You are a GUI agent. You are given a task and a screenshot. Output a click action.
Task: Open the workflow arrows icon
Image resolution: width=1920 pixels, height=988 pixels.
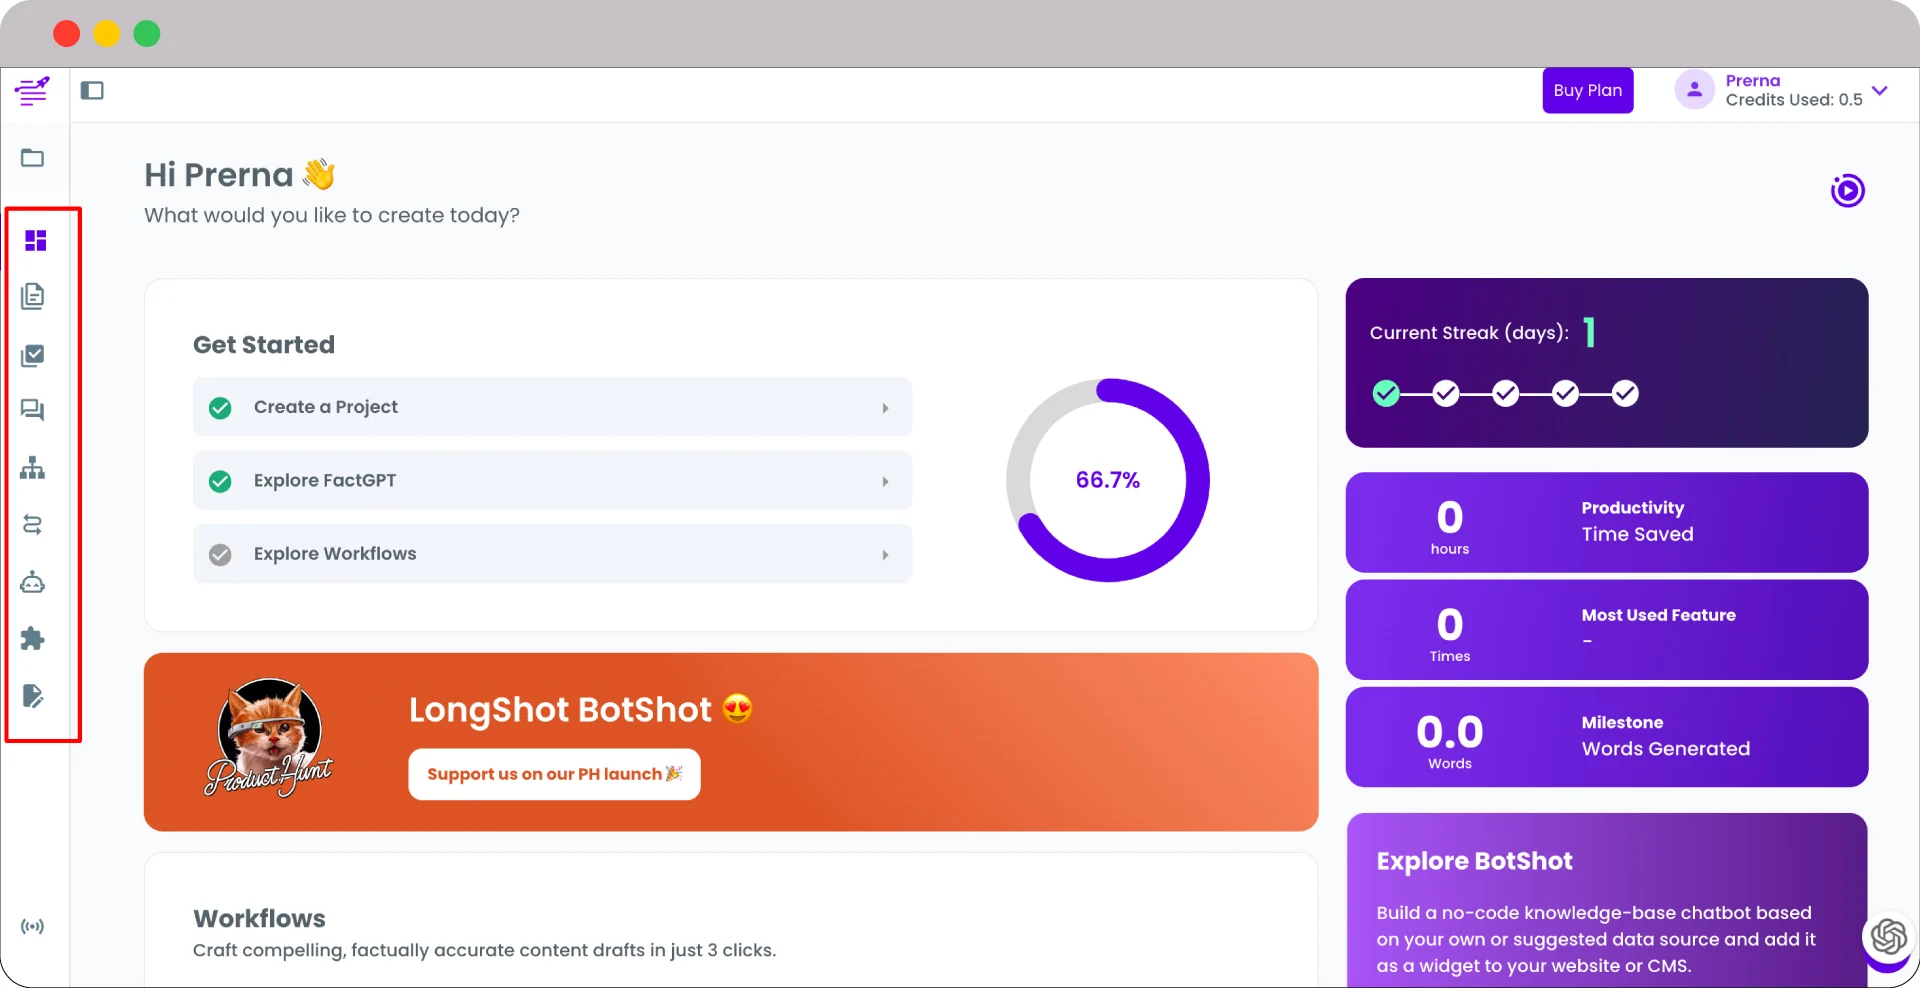coord(33,525)
